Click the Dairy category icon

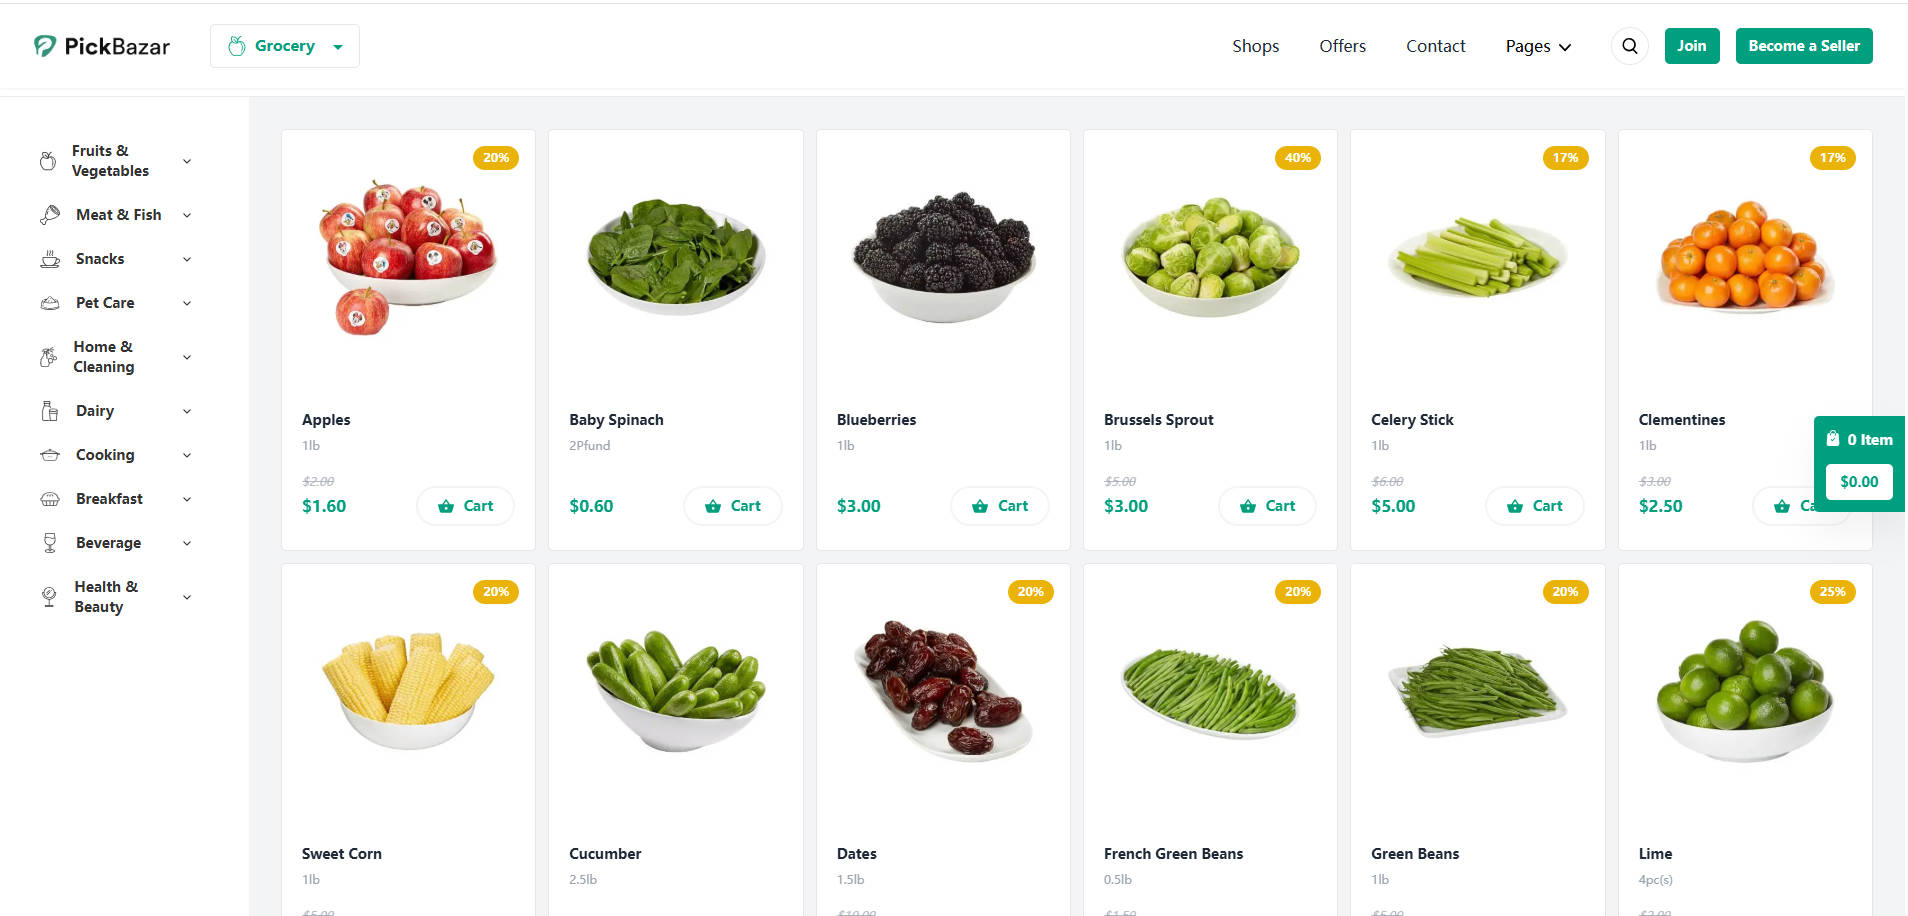click(x=50, y=410)
